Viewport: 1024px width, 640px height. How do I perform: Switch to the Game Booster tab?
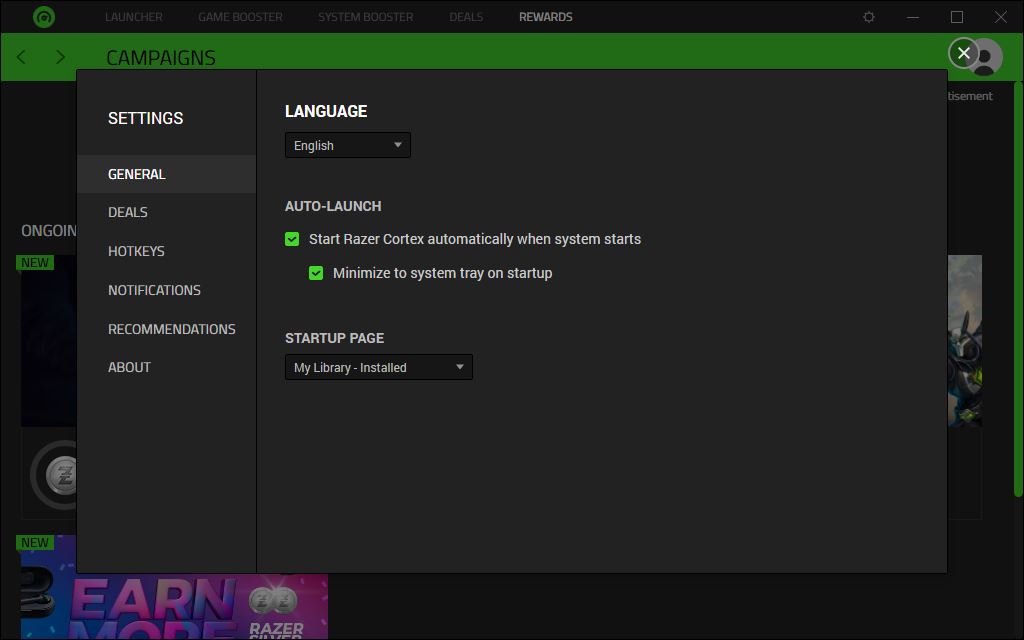[240, 17]
